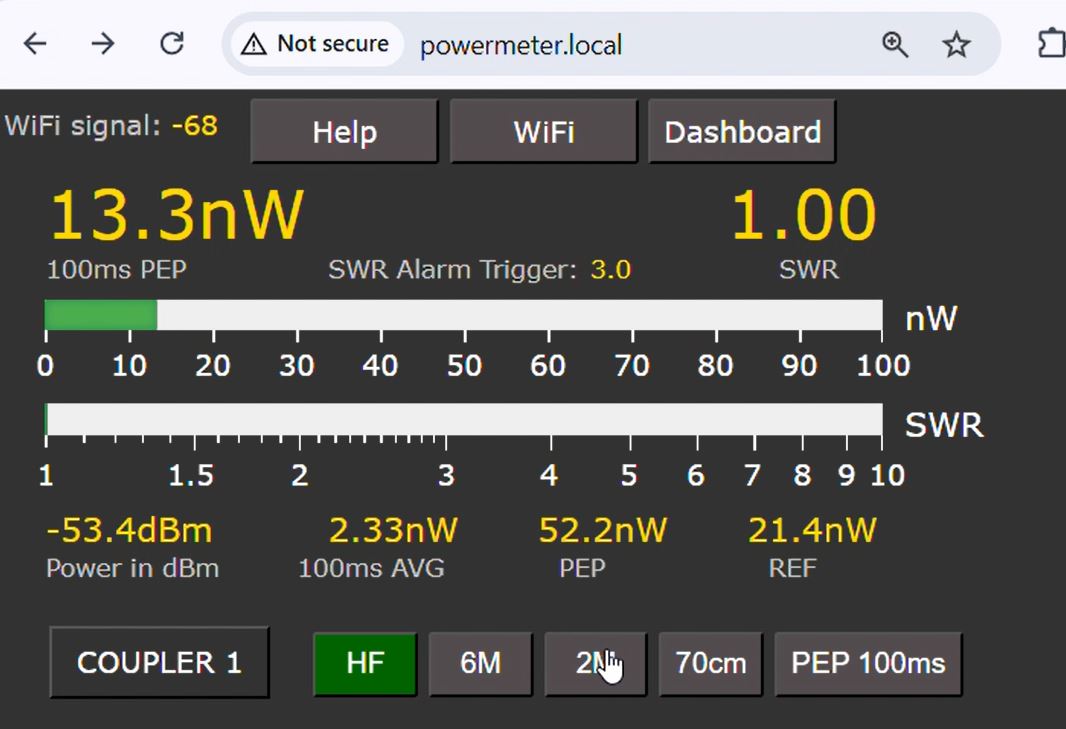The height and width of the screenshot is (729, 1066).
Task: Click the SWR bar meter
Action: point(463,420)
